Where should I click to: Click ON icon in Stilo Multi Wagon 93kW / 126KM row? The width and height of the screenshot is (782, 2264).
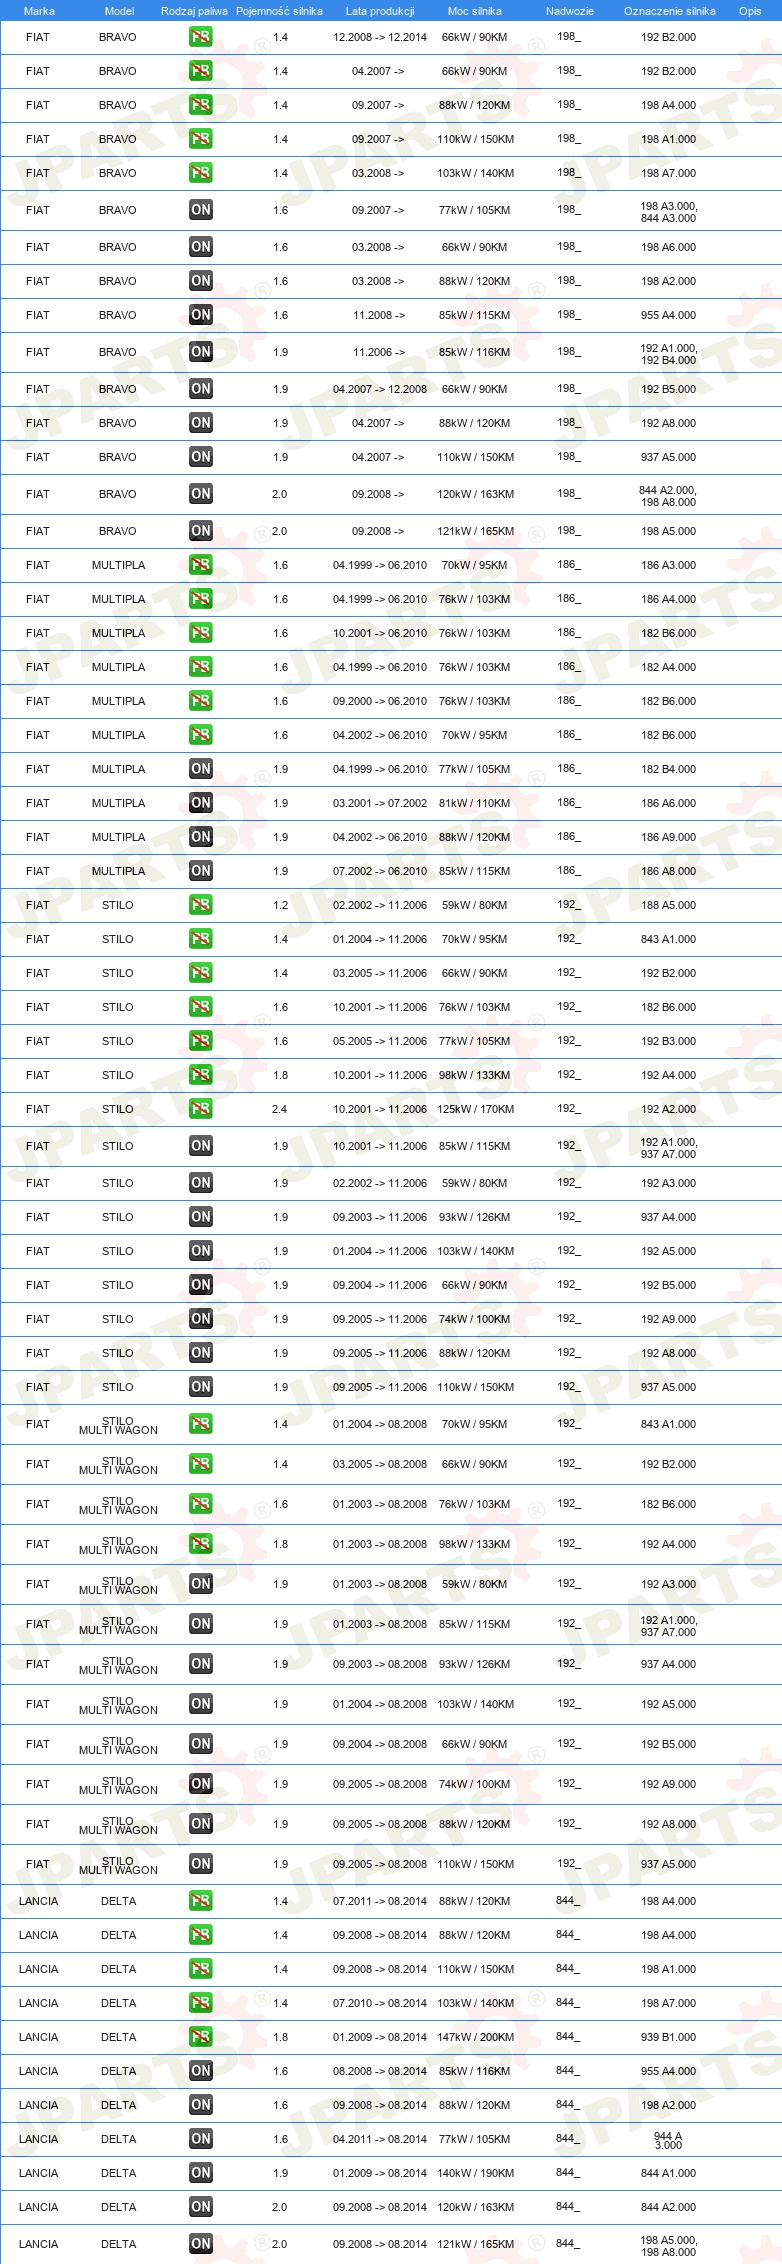tap(200, 1664)
